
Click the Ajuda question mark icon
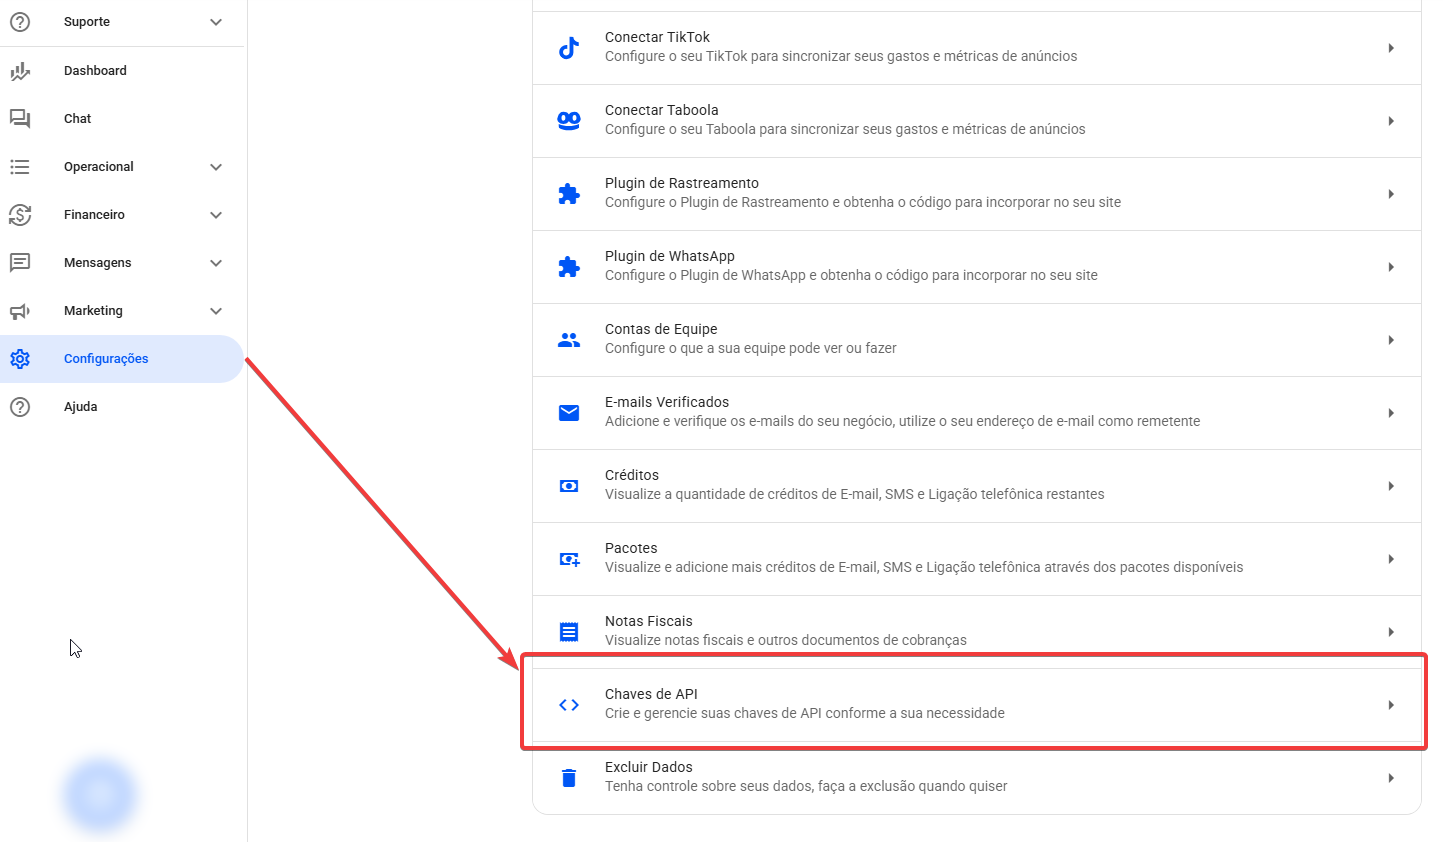(x=20, y=407)
